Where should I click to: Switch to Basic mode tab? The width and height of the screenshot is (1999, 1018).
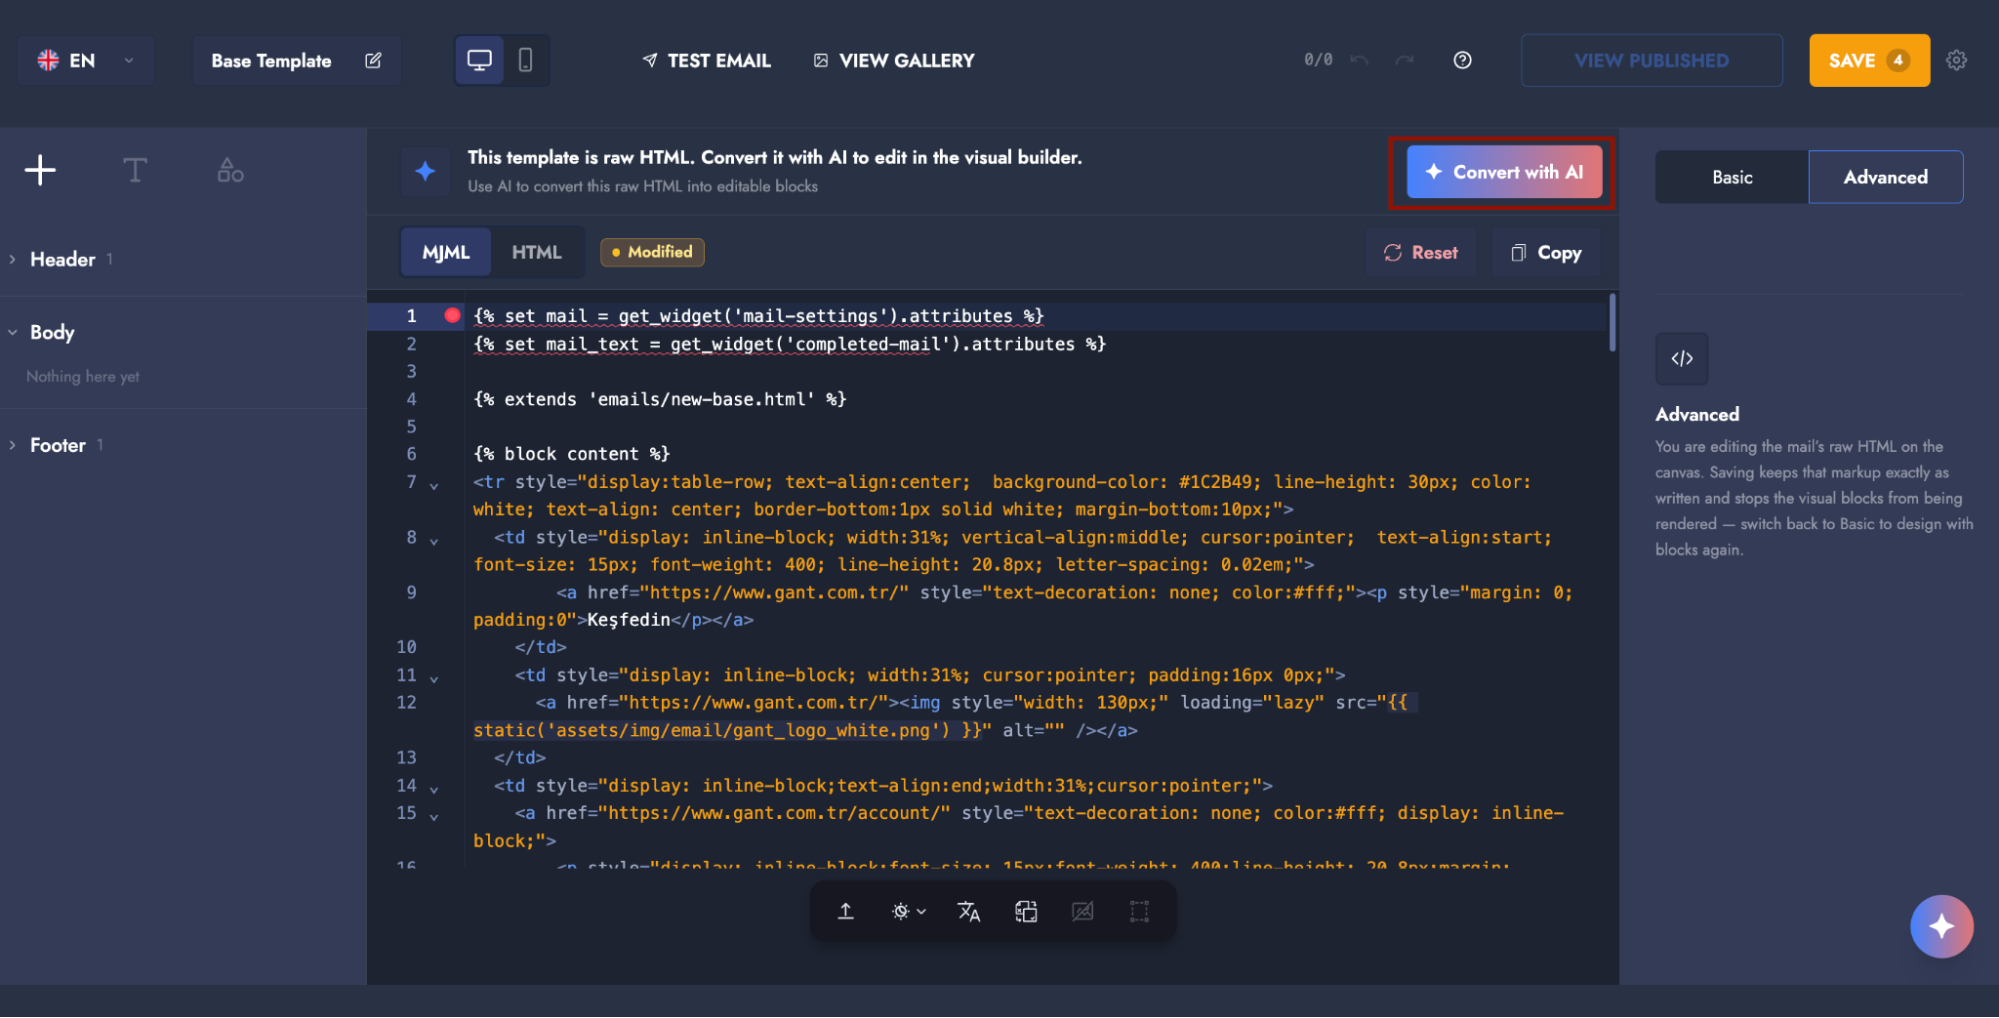(x=1732, y=177)
